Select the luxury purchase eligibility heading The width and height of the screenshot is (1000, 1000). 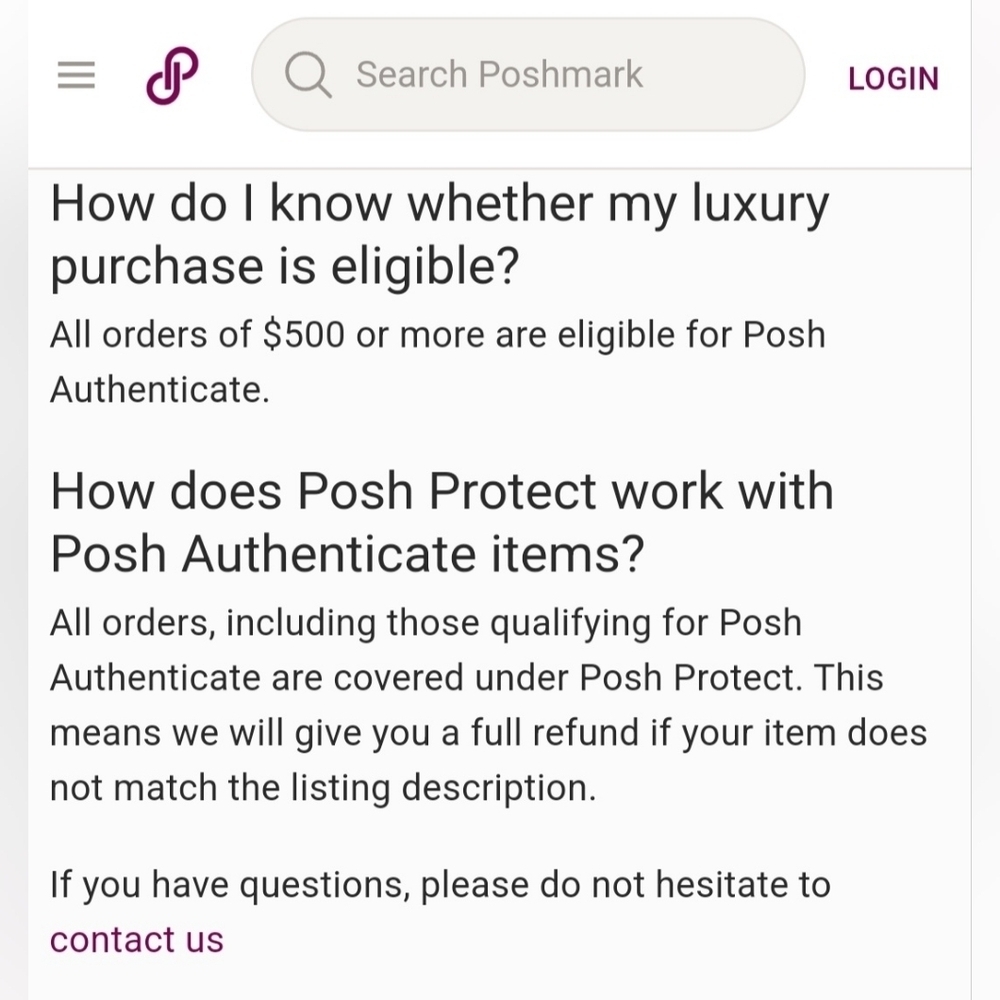click(x=439, y=234)
